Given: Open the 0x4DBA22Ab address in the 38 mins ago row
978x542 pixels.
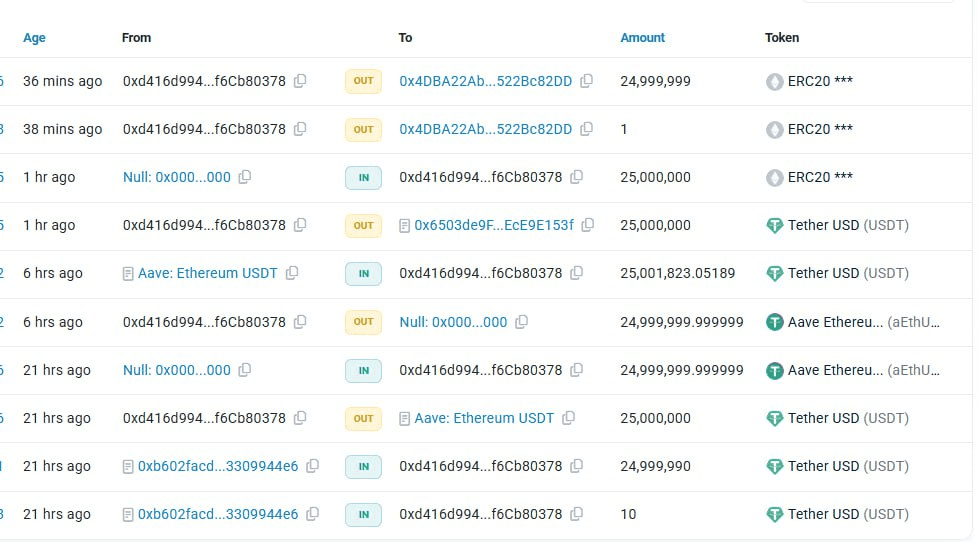Looking at the screenshot, I should (485, 129).
